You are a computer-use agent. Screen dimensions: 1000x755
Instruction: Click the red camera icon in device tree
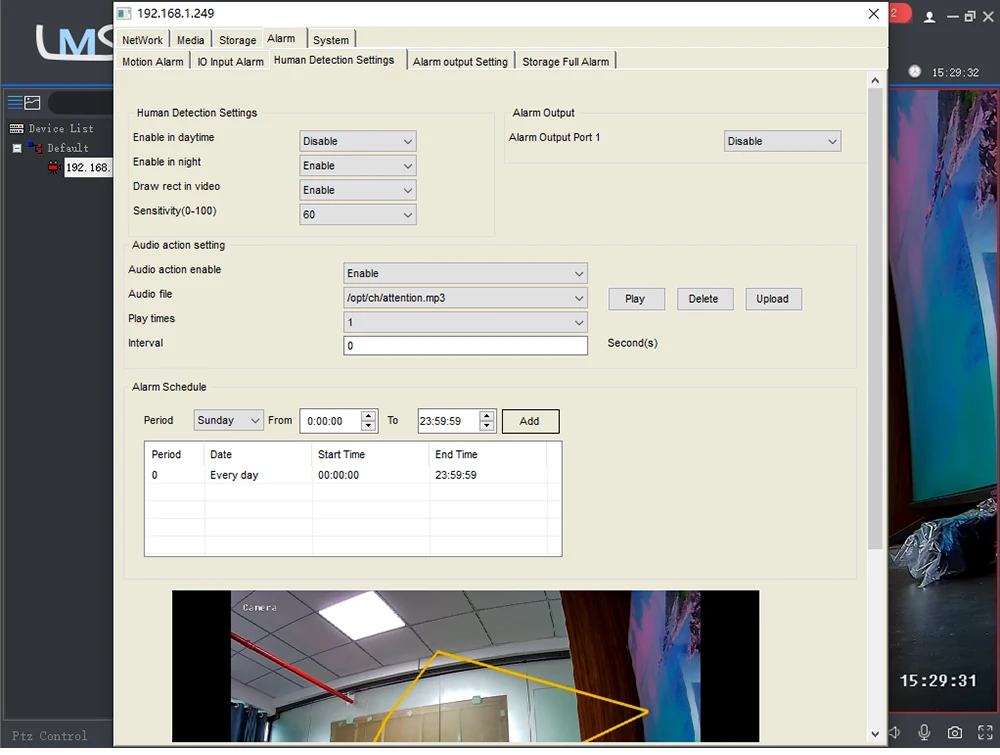(x=54, y=168)
